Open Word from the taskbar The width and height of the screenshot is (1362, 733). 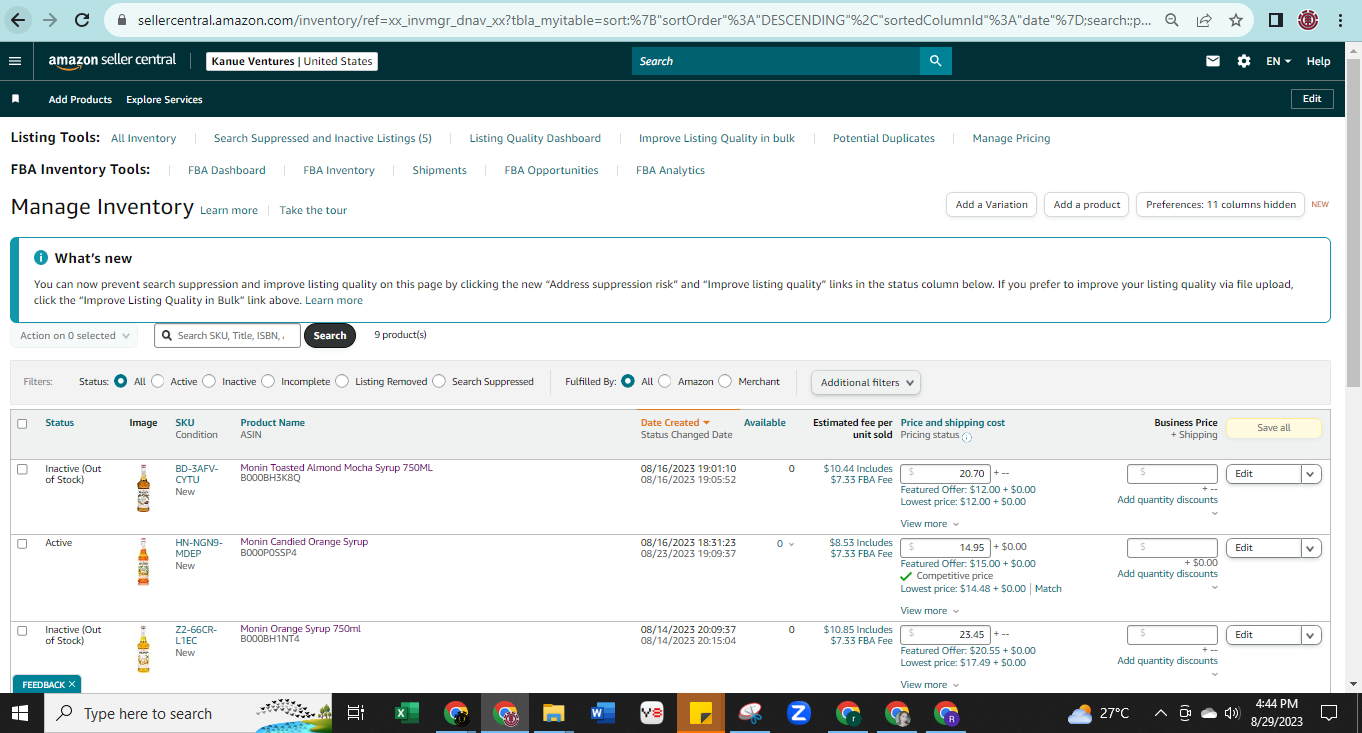click(x=602, y=713)
